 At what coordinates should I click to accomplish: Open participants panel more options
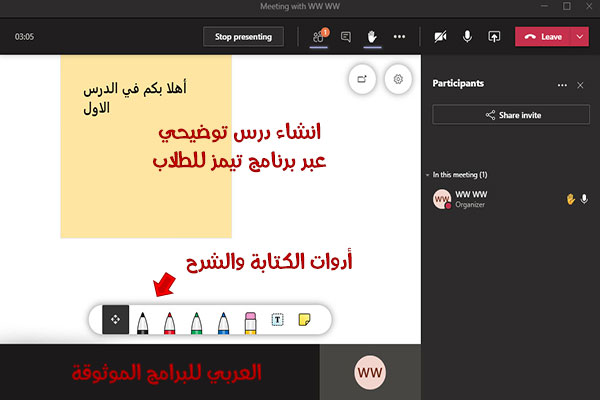click(x=562, y=85)
